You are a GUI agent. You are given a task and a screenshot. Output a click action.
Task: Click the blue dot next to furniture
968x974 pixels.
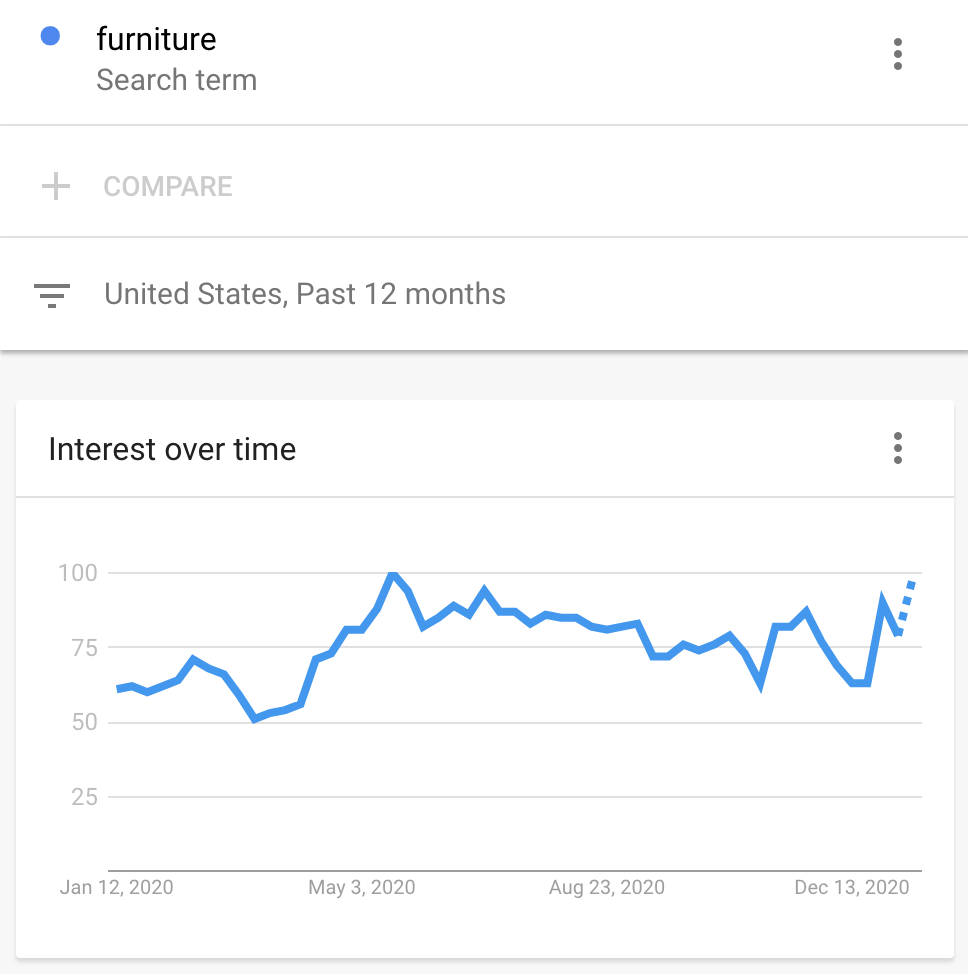[x=49, y=37]
